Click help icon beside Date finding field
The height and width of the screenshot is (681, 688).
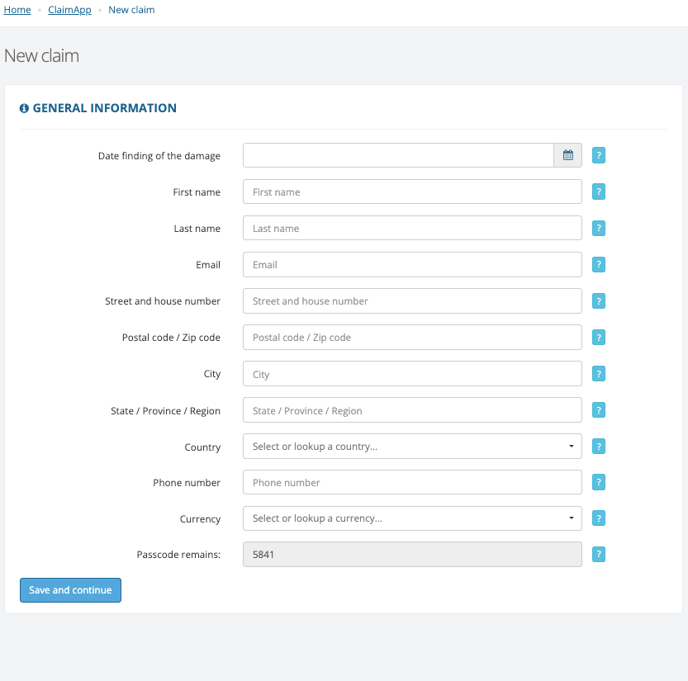click(x=598, y=155)
